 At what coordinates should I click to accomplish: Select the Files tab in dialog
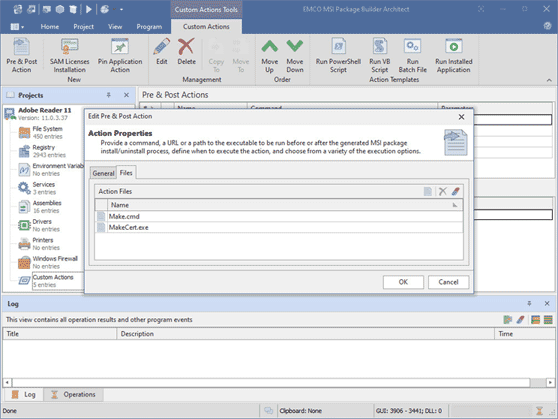(x=126, y=173)
